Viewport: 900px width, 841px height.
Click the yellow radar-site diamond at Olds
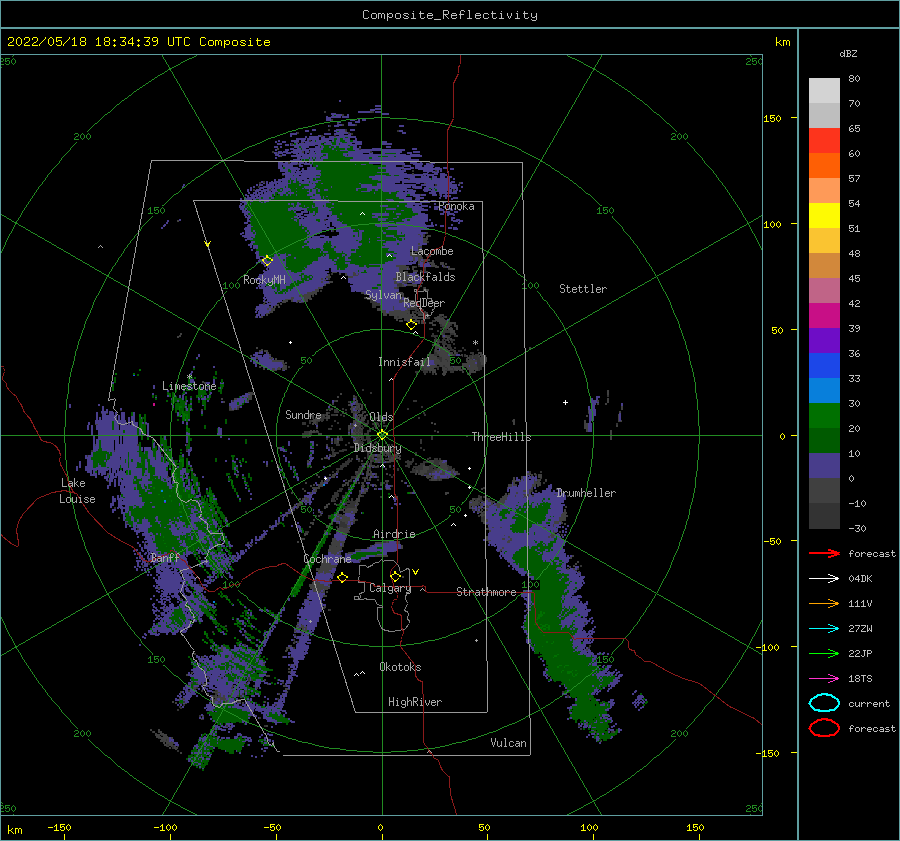click(382, 435)
